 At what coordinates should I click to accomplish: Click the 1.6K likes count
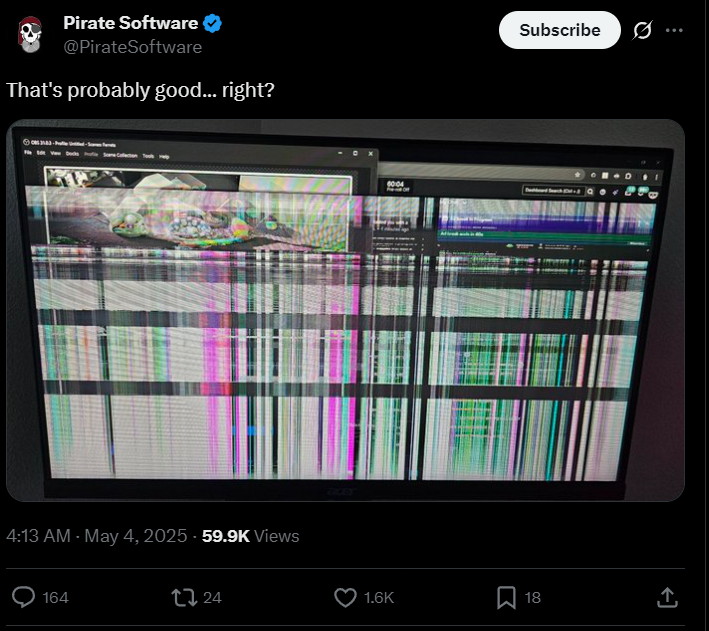(379, 598)
